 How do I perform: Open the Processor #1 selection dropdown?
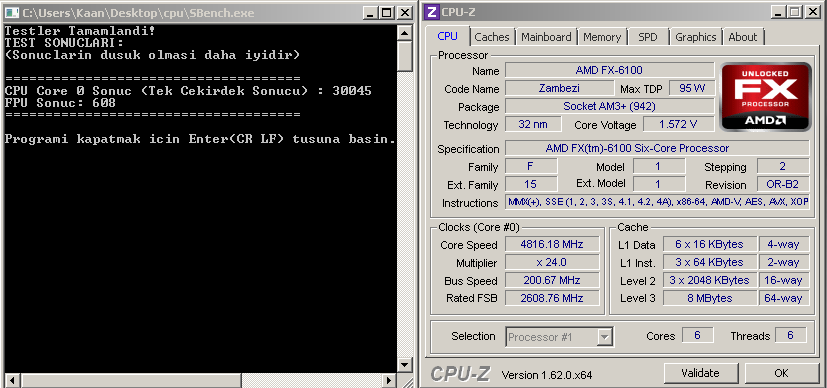tap(560, 336)
